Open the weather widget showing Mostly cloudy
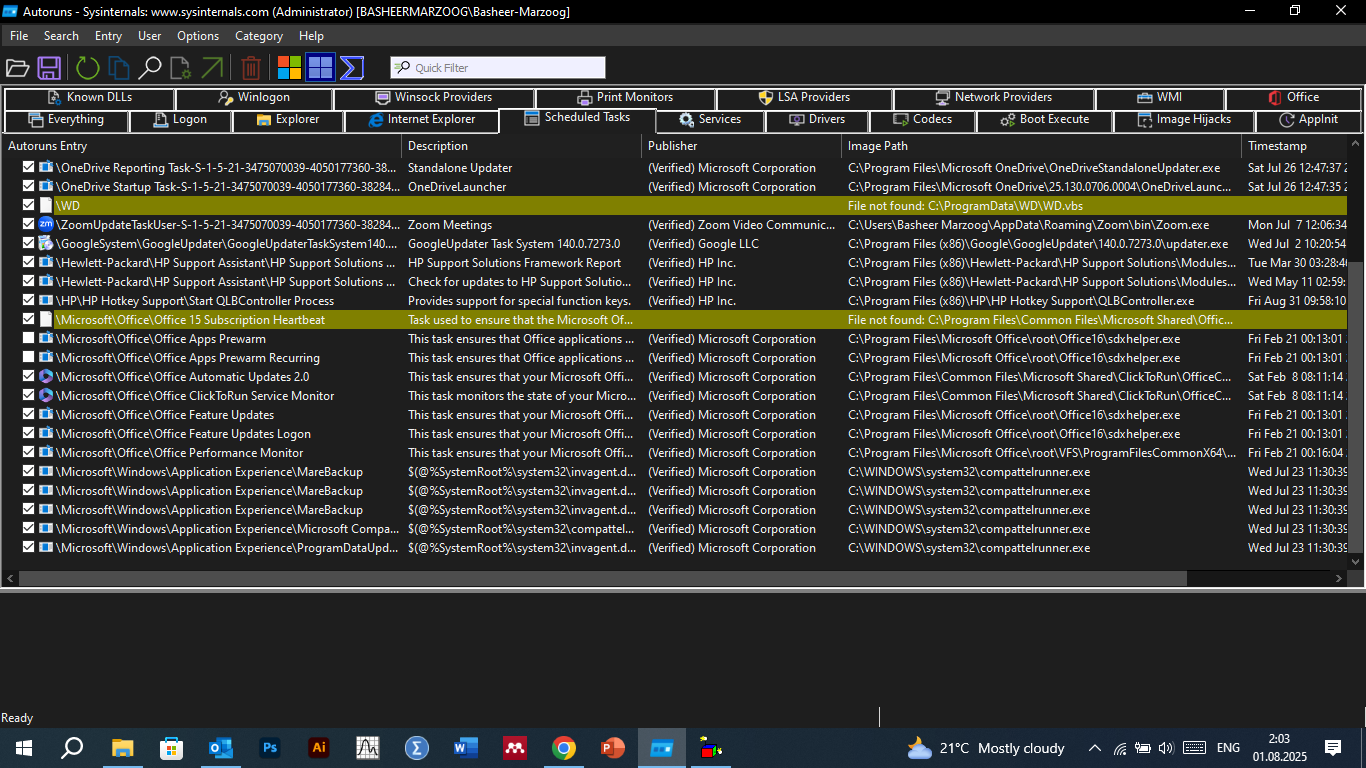The width and height of the screenshot is (1366, 768). click(985, 748)
